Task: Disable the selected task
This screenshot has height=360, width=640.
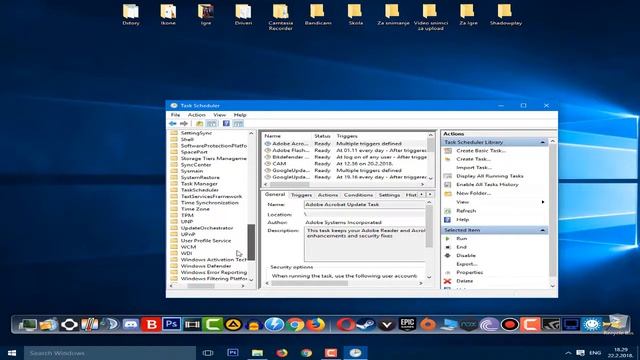Action: tap(466, 256)
